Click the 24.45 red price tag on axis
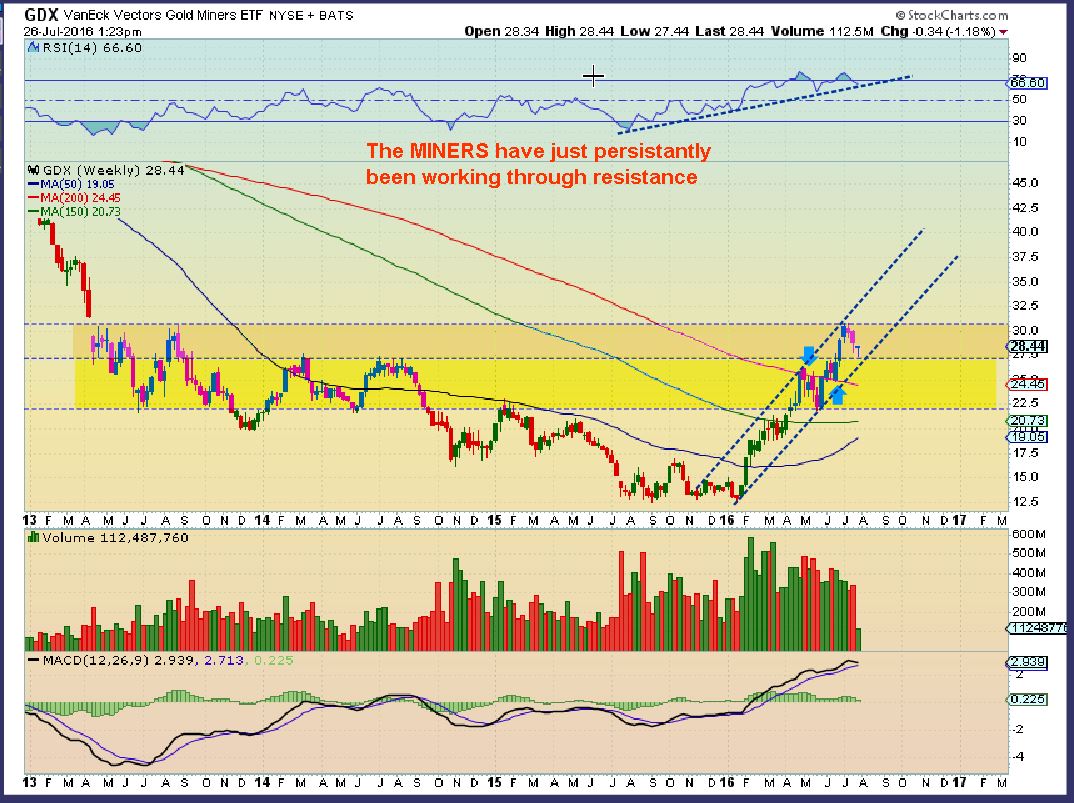Screen dimensions: 1074x803 click(x=1025, y=384)
